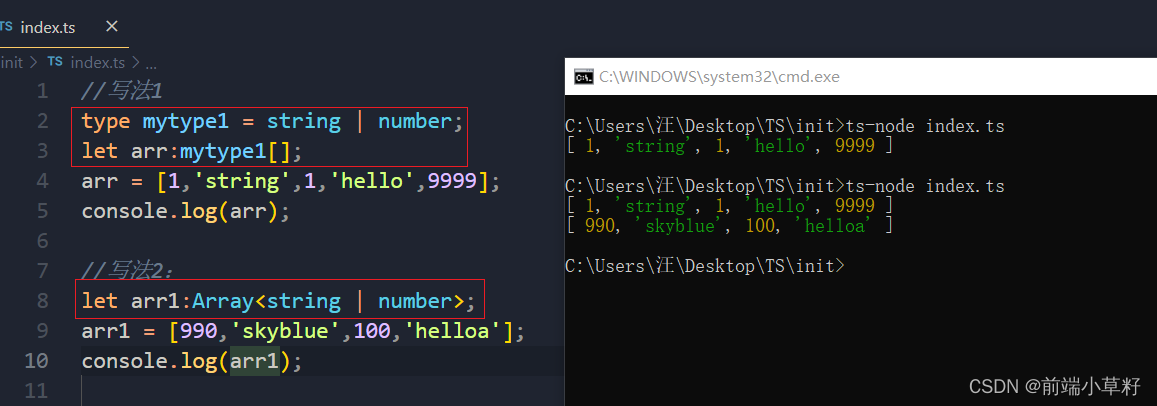Click the comment '//写法2:' on line 7
1157x406 pixels.
tap(128, 271)
